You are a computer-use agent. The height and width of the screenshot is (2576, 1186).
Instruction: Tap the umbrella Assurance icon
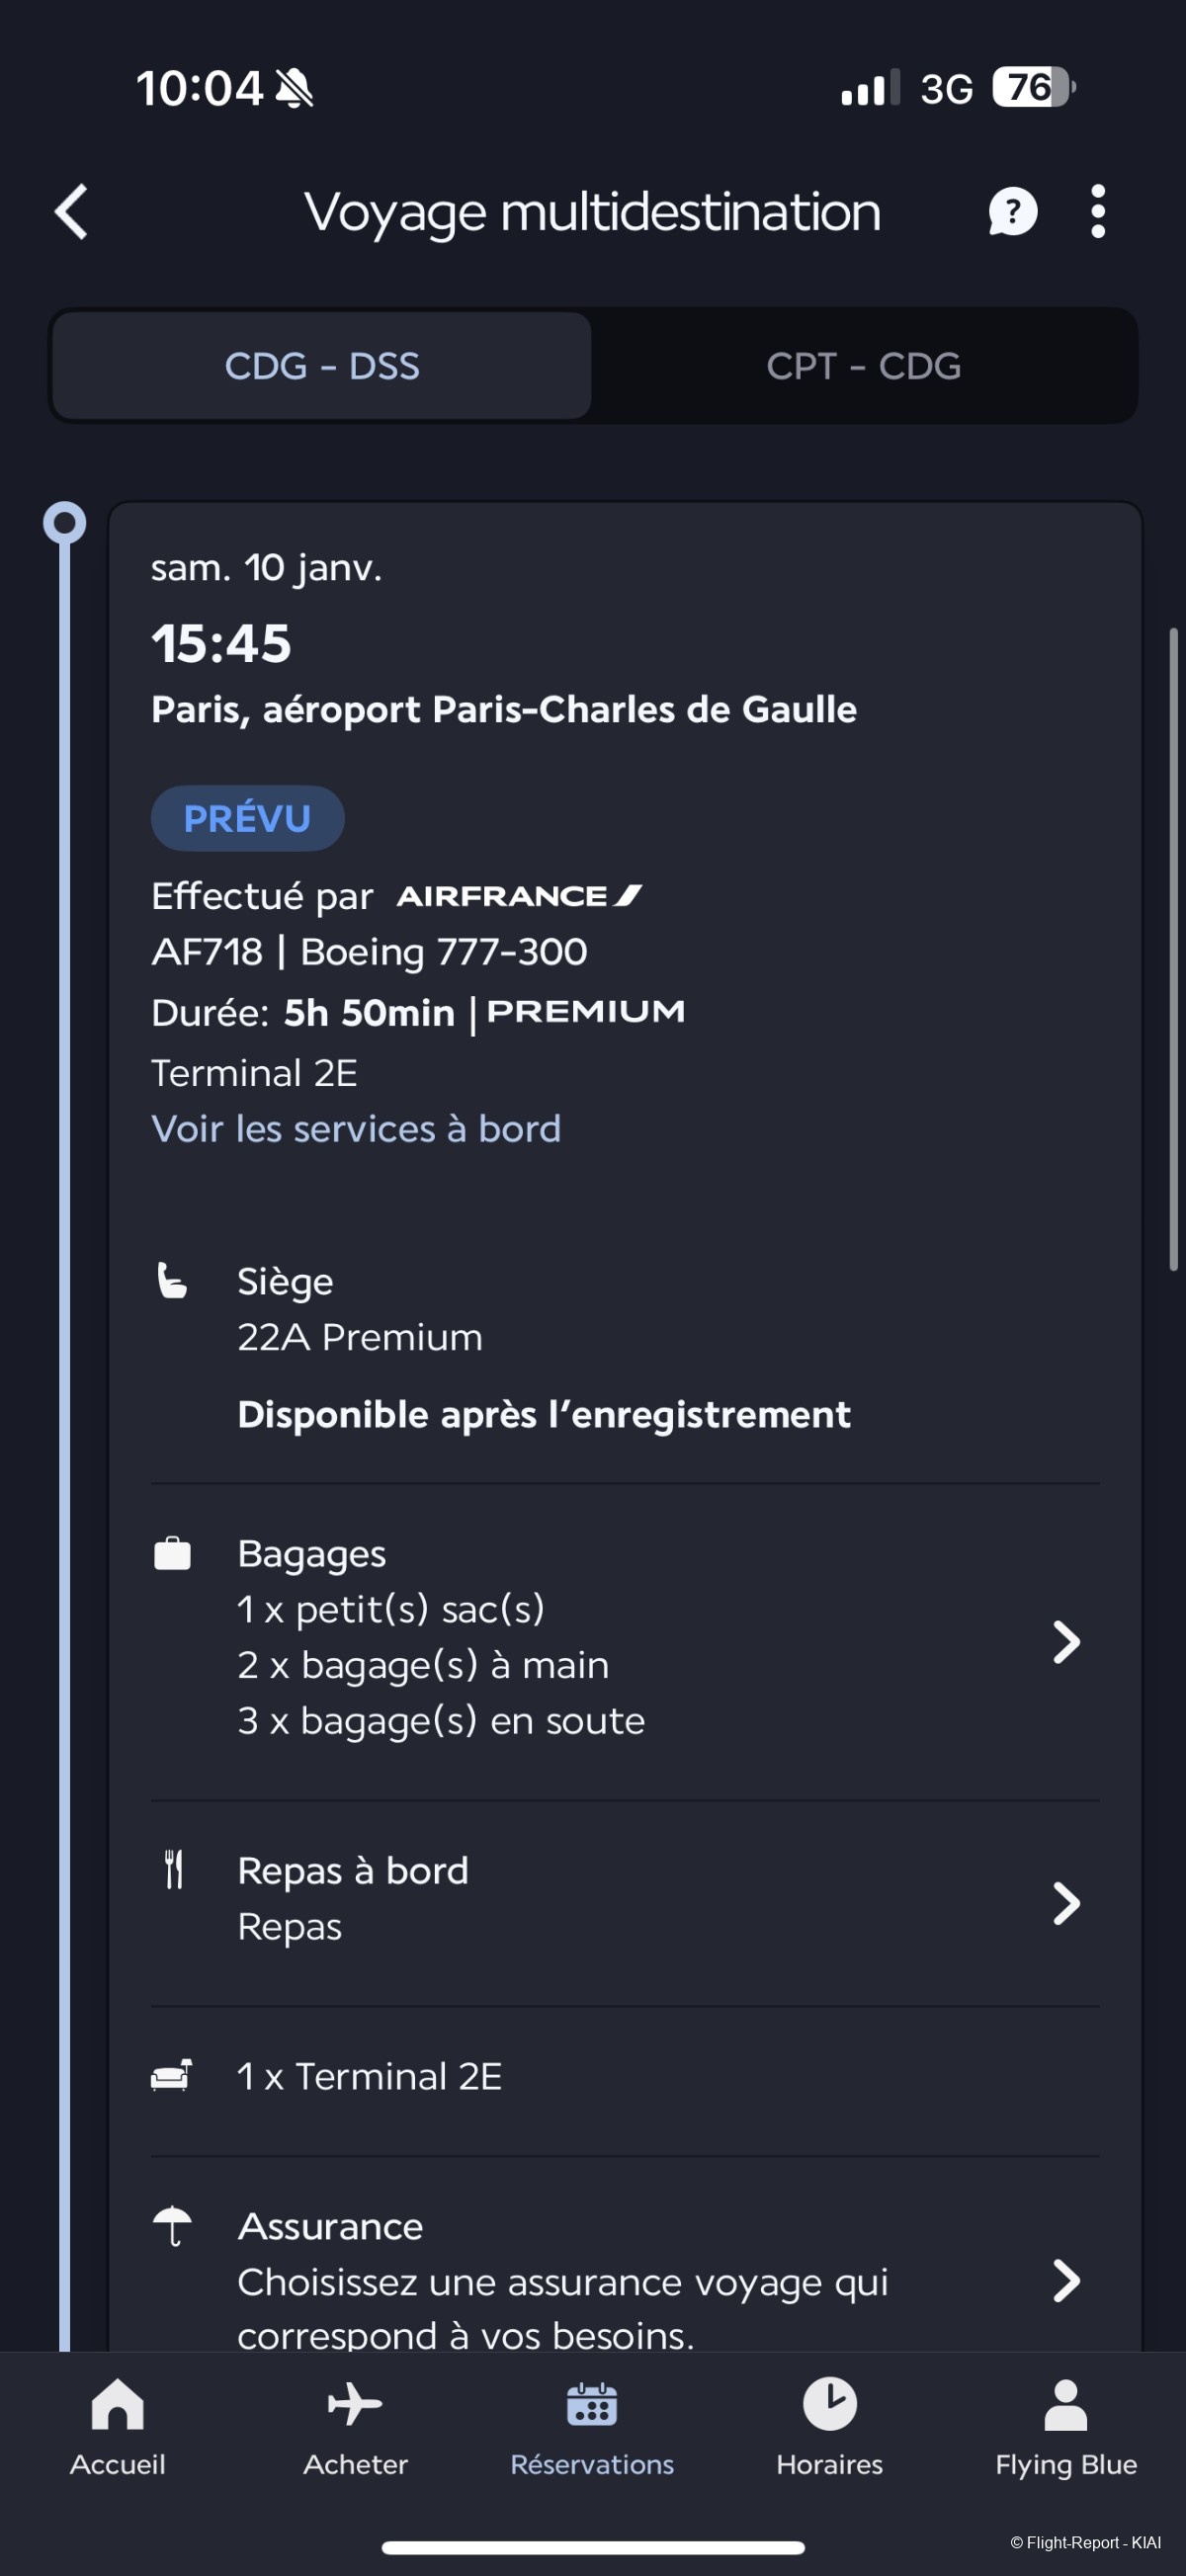pos(172,2225)
